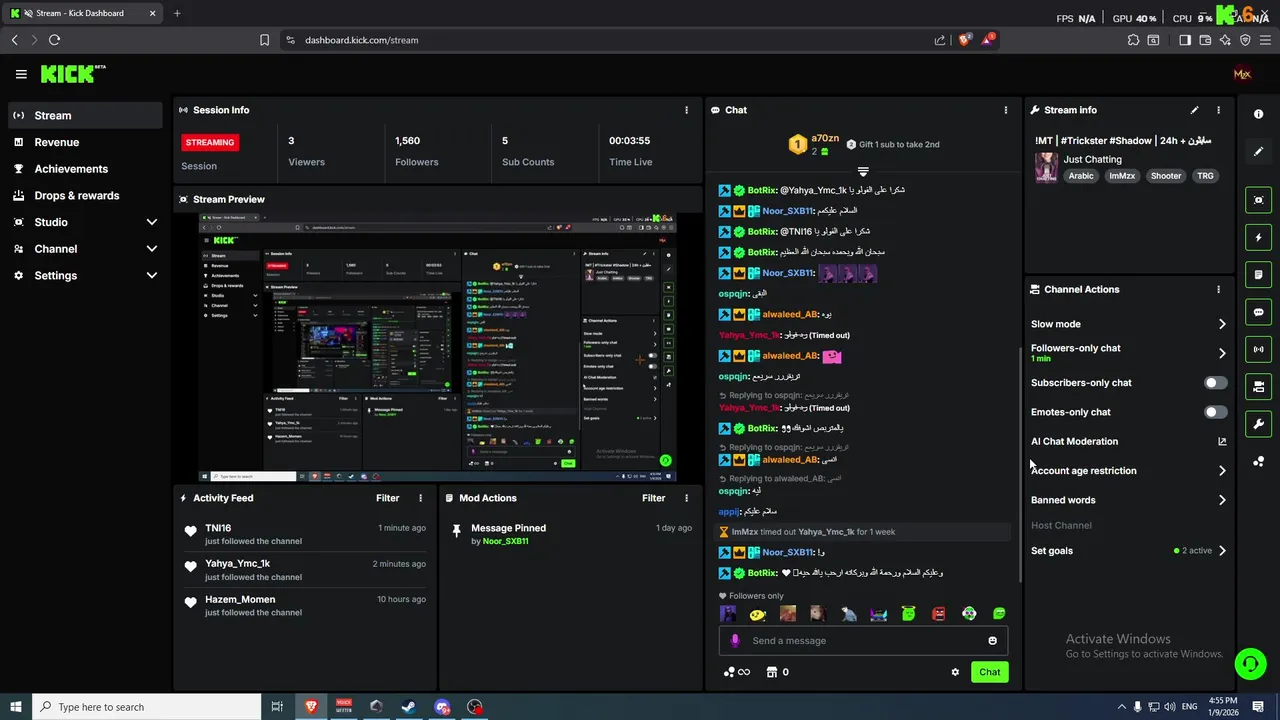Open the Stream info panel three-dot menu
The height and width of the screenshot is (720, 1280).
point(1218,110)
